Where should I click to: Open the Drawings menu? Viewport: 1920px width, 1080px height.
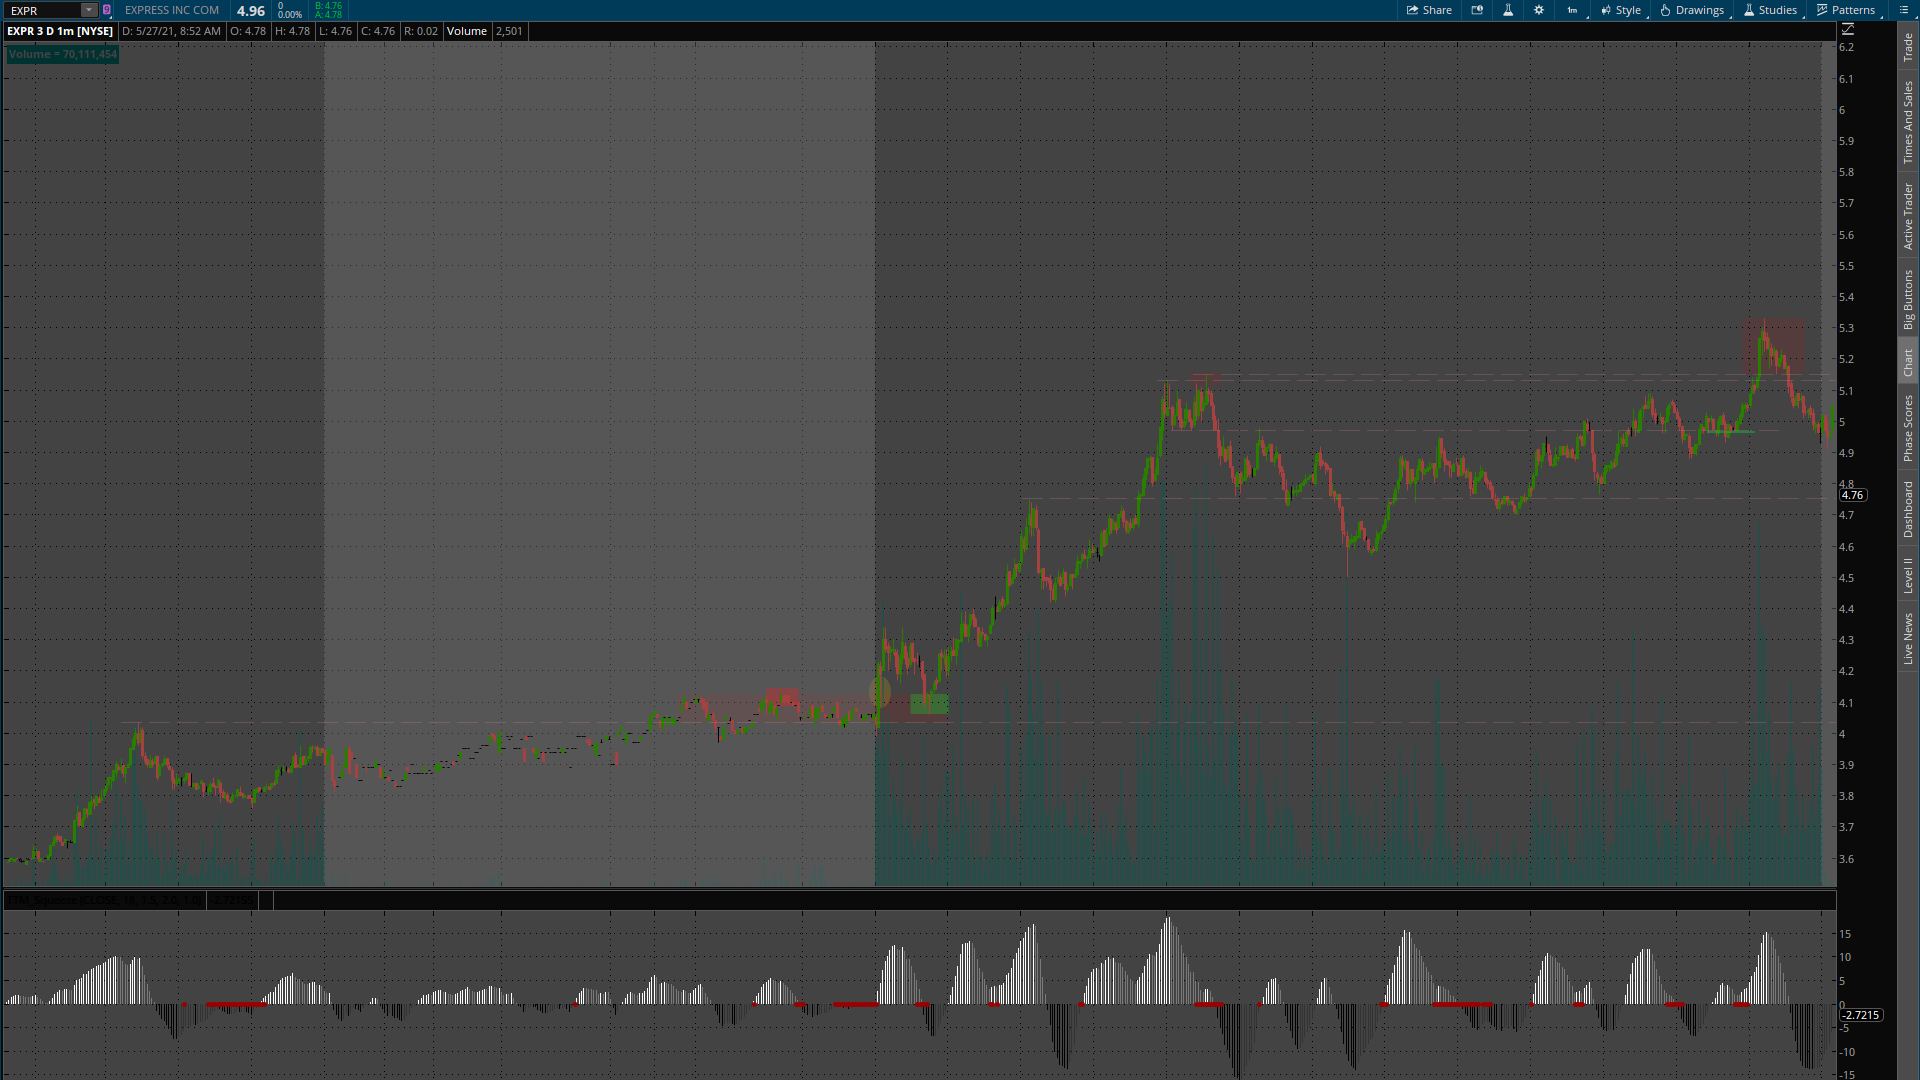click(1692, 10)
